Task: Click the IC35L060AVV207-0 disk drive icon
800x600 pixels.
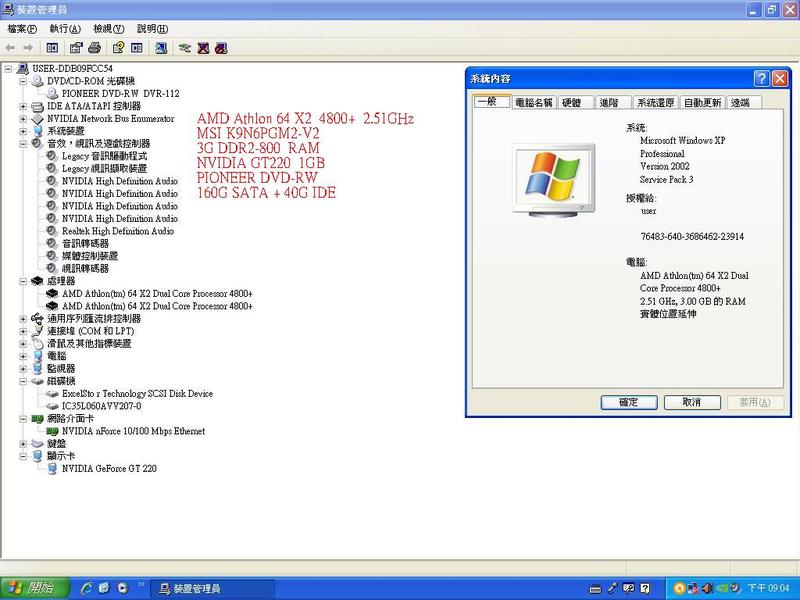Action: pos(52,406)
